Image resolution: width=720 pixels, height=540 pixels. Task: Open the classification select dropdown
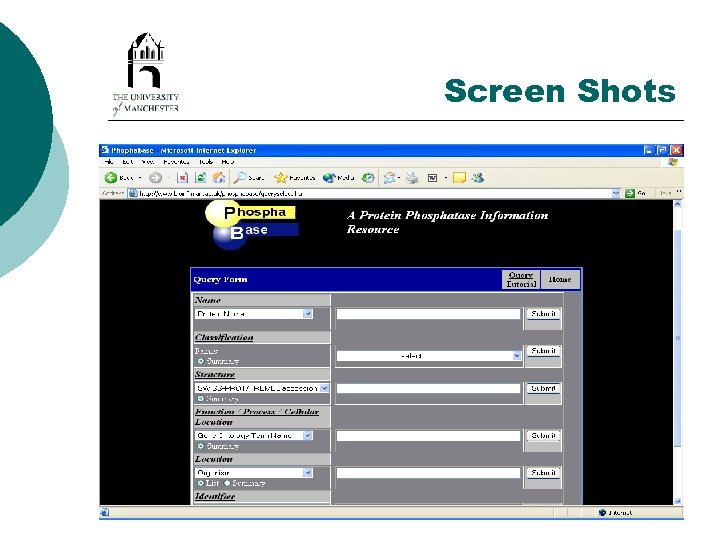coord(429,355)
